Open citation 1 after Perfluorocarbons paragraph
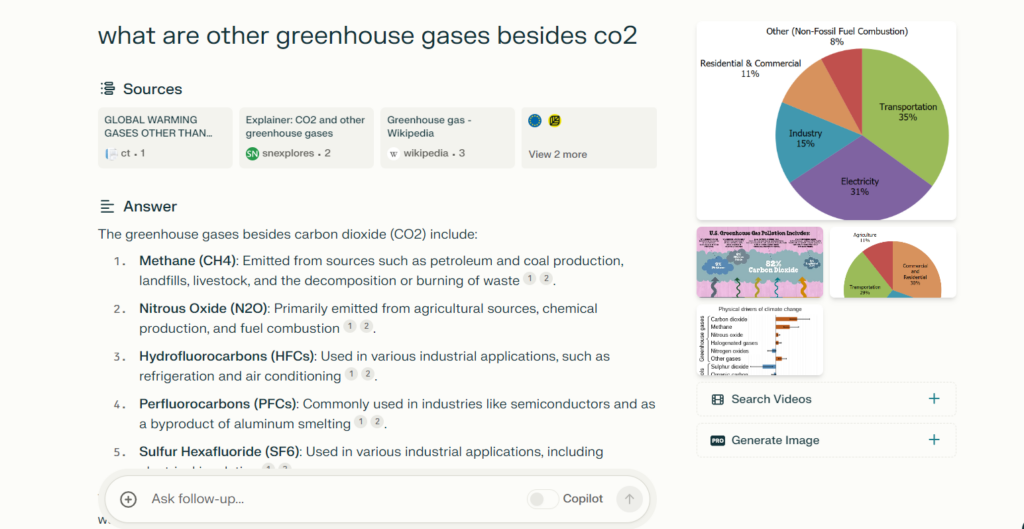Screen dimensions: 1024x529 (360, 422)
